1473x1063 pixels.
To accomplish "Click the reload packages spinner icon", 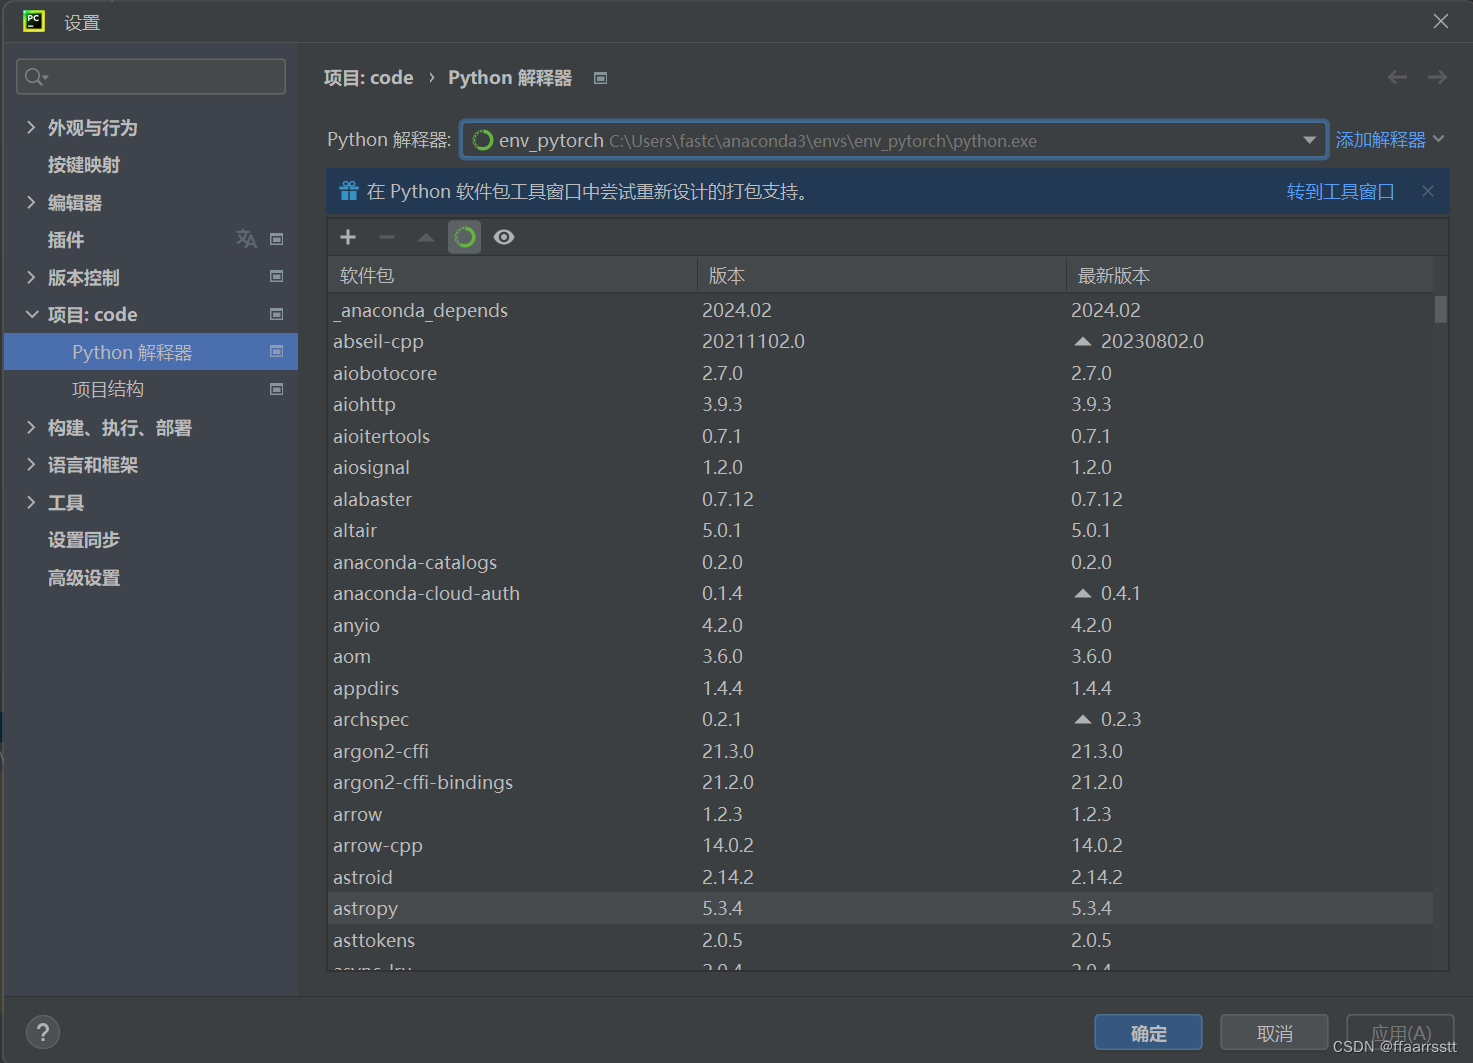I will pyautogui.click(x=464, y=237).
